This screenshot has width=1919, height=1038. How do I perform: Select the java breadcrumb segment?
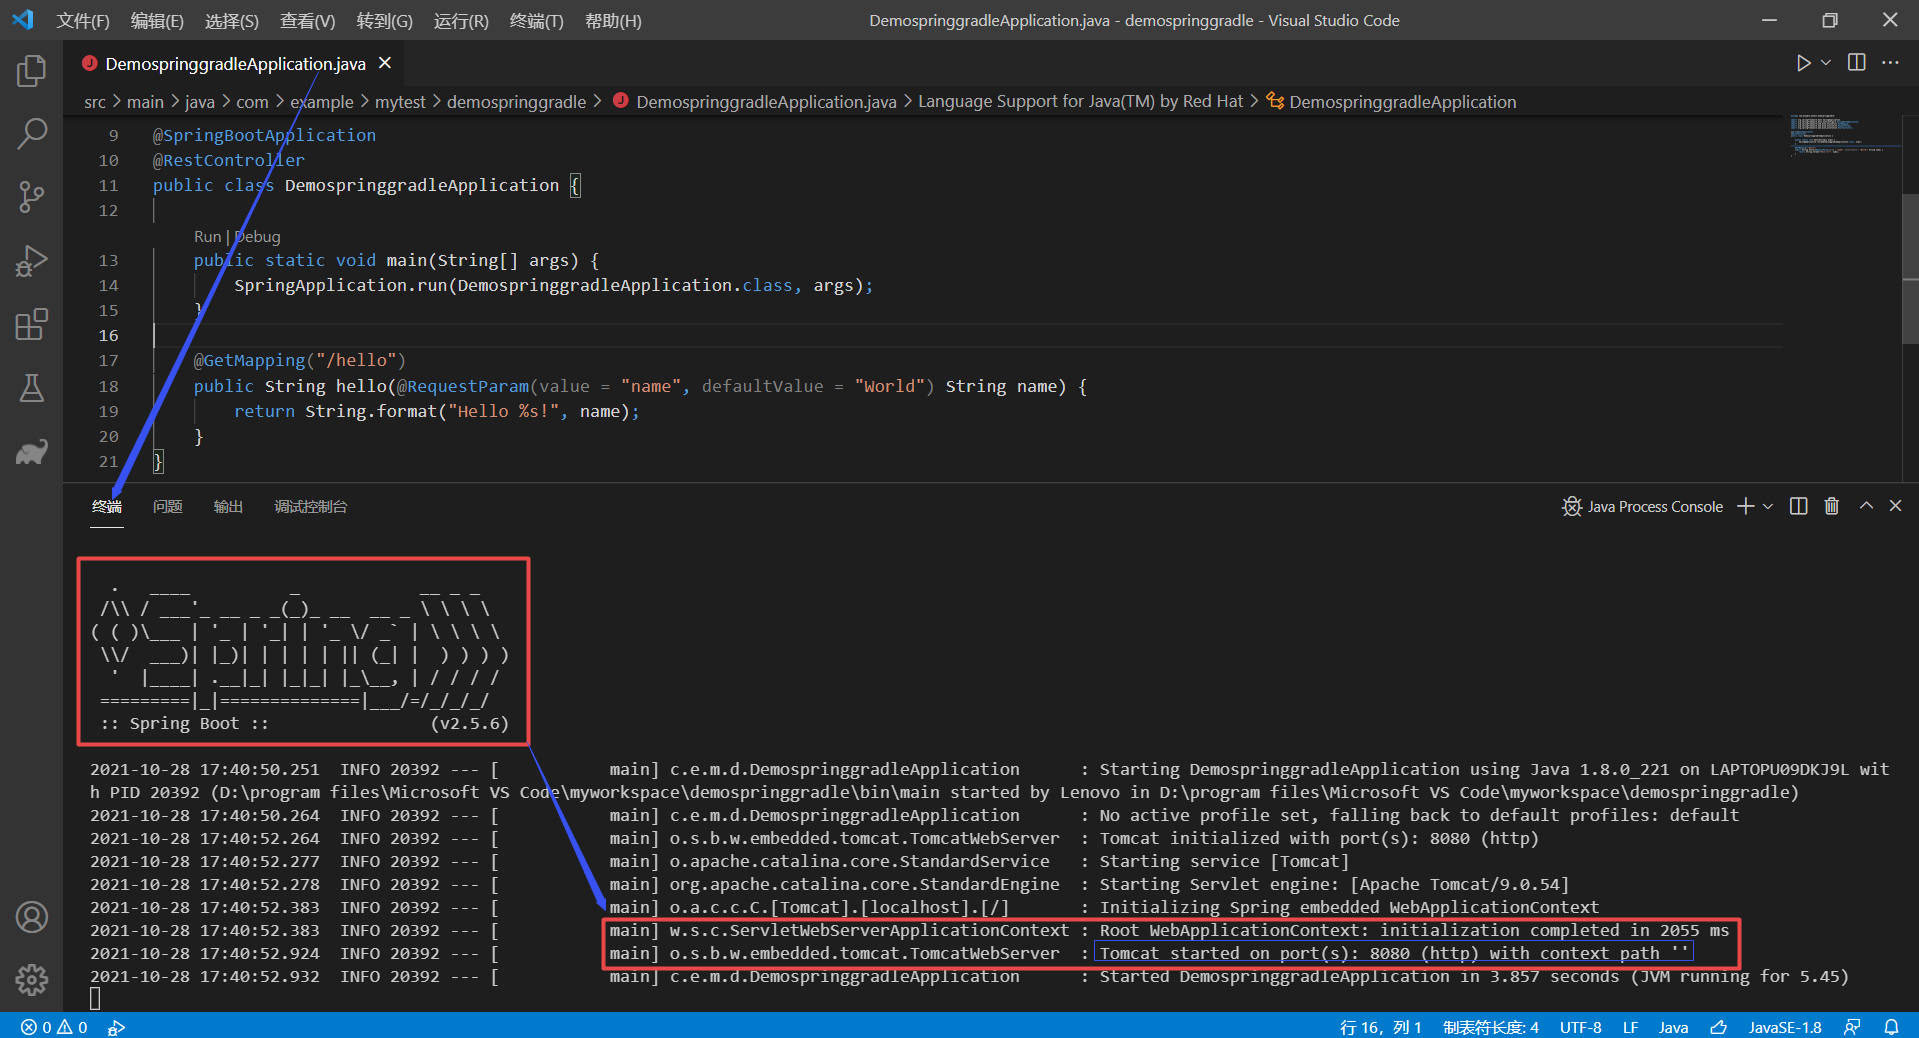(200, 102)
